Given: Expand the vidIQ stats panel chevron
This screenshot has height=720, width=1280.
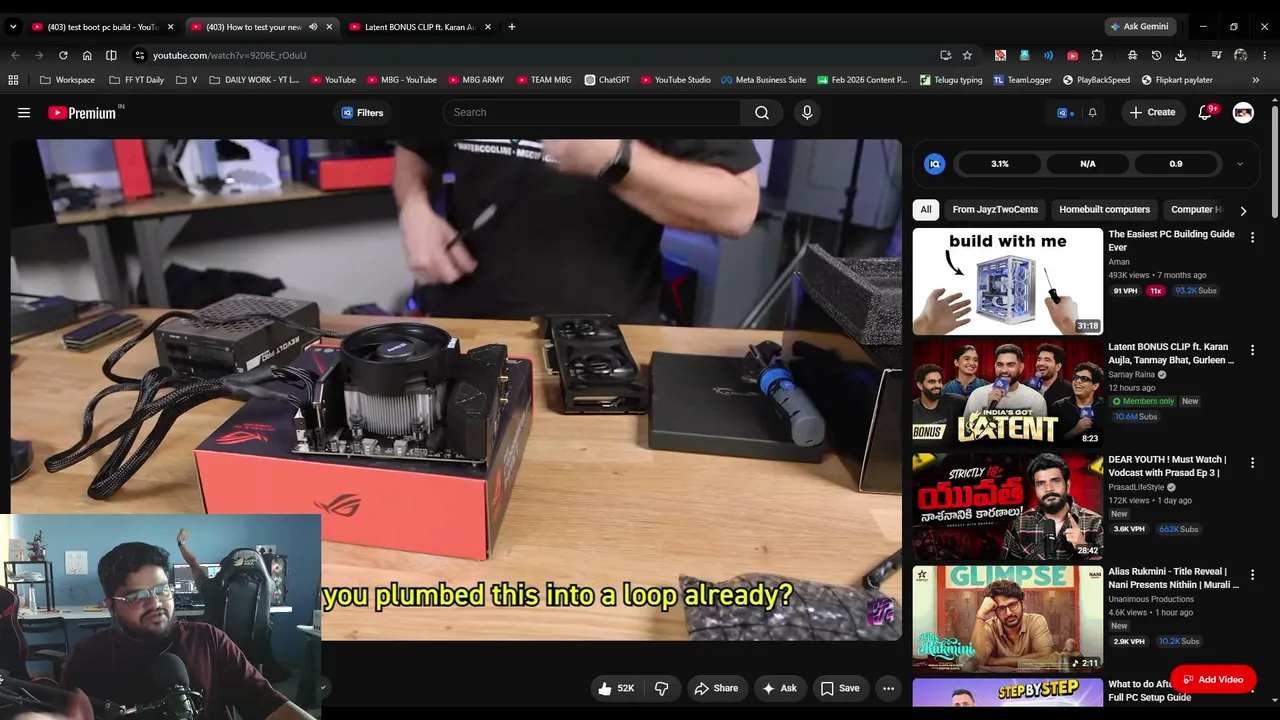Looking at the screenshot, I should click(x=1240, y=164).
